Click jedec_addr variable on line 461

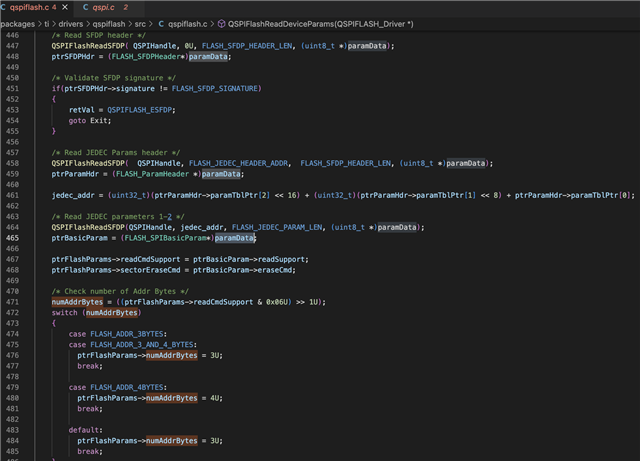point(73,195)
